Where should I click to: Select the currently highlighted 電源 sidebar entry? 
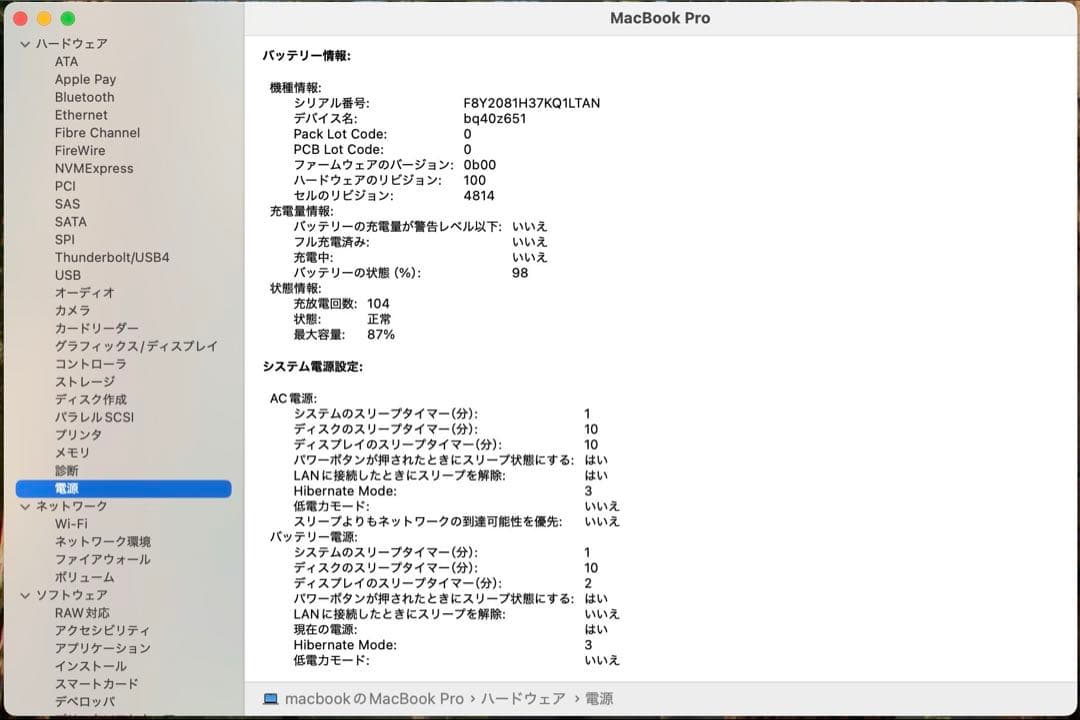tap(69, 488)
